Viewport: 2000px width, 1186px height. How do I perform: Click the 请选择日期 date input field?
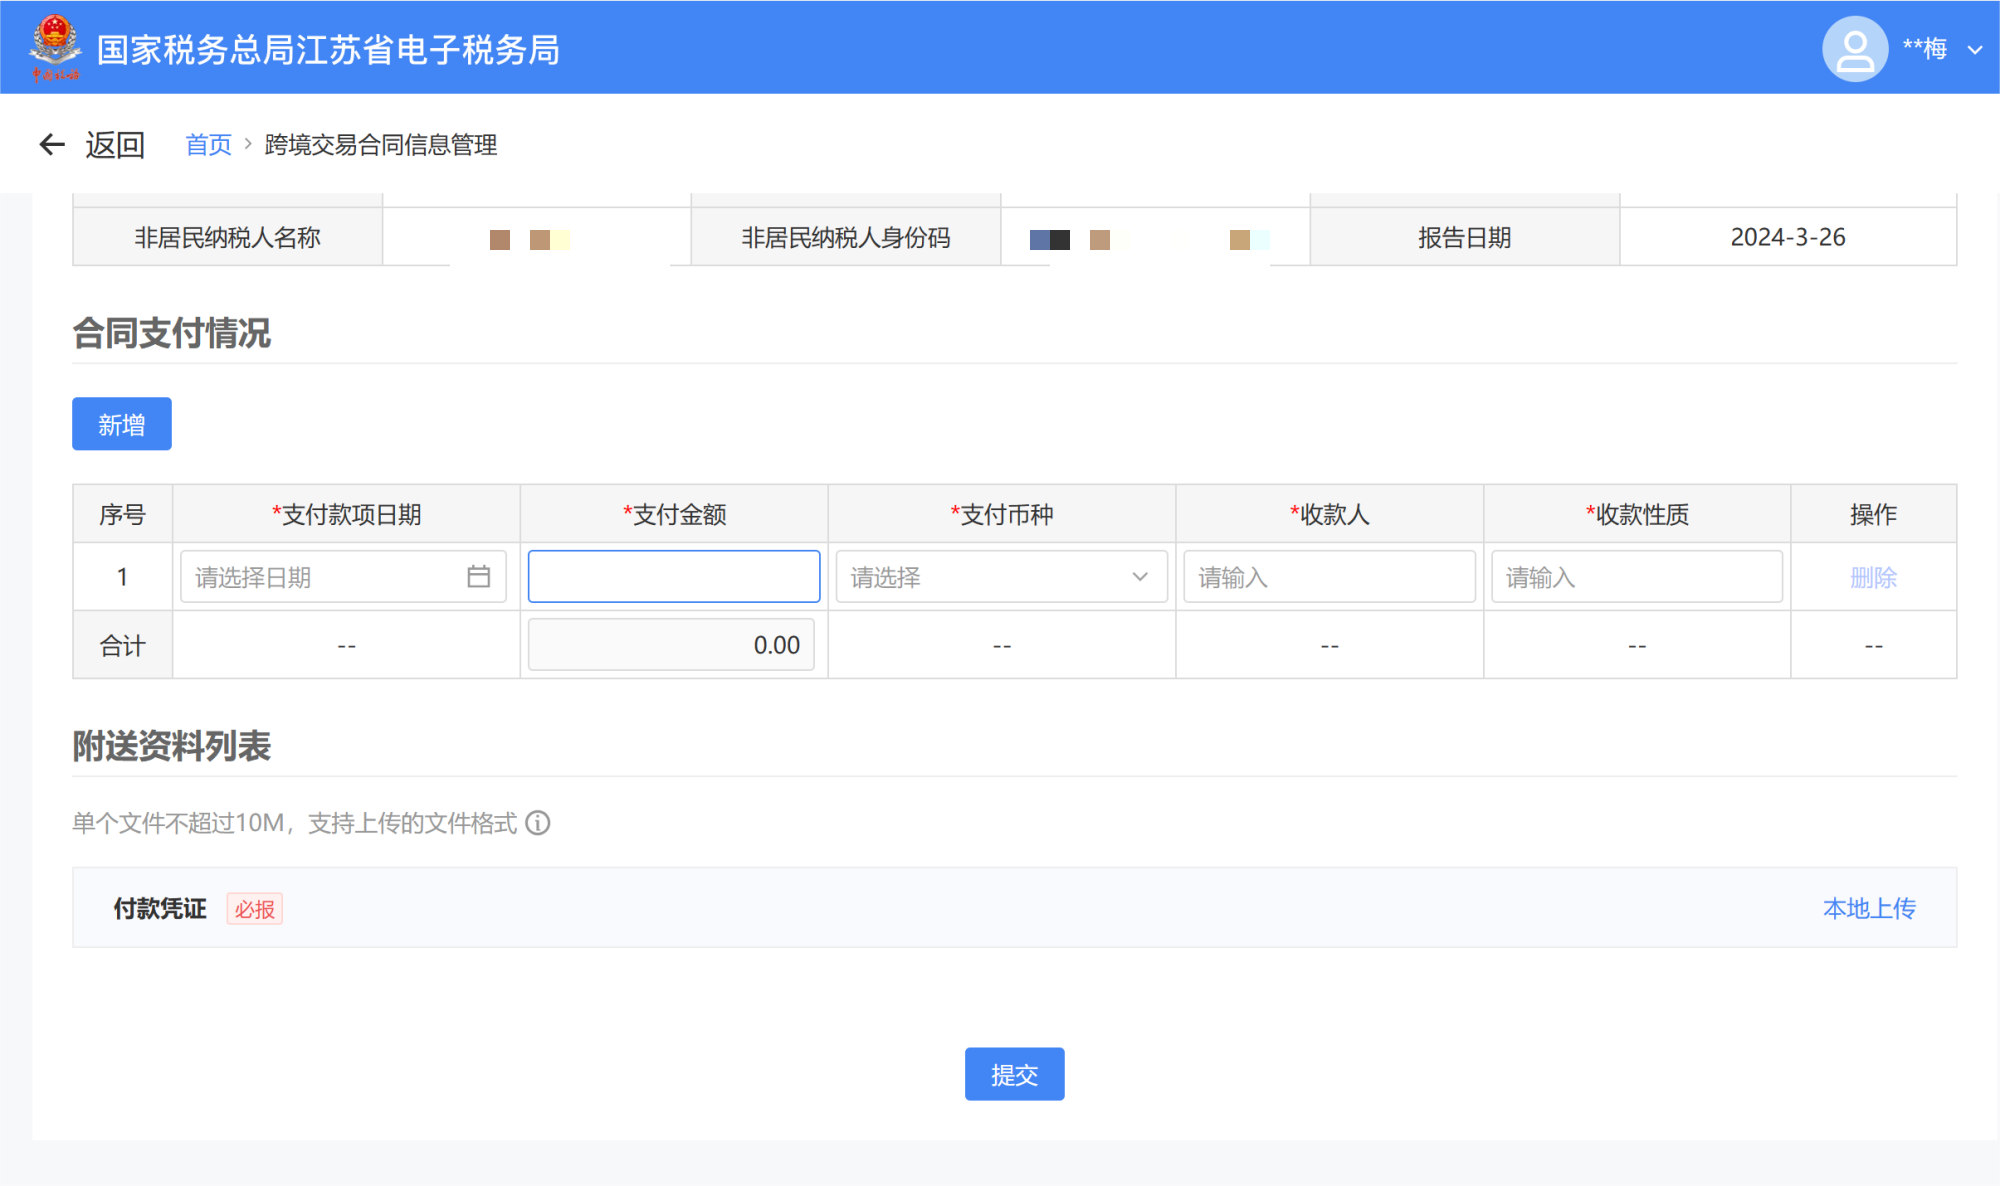320,577
